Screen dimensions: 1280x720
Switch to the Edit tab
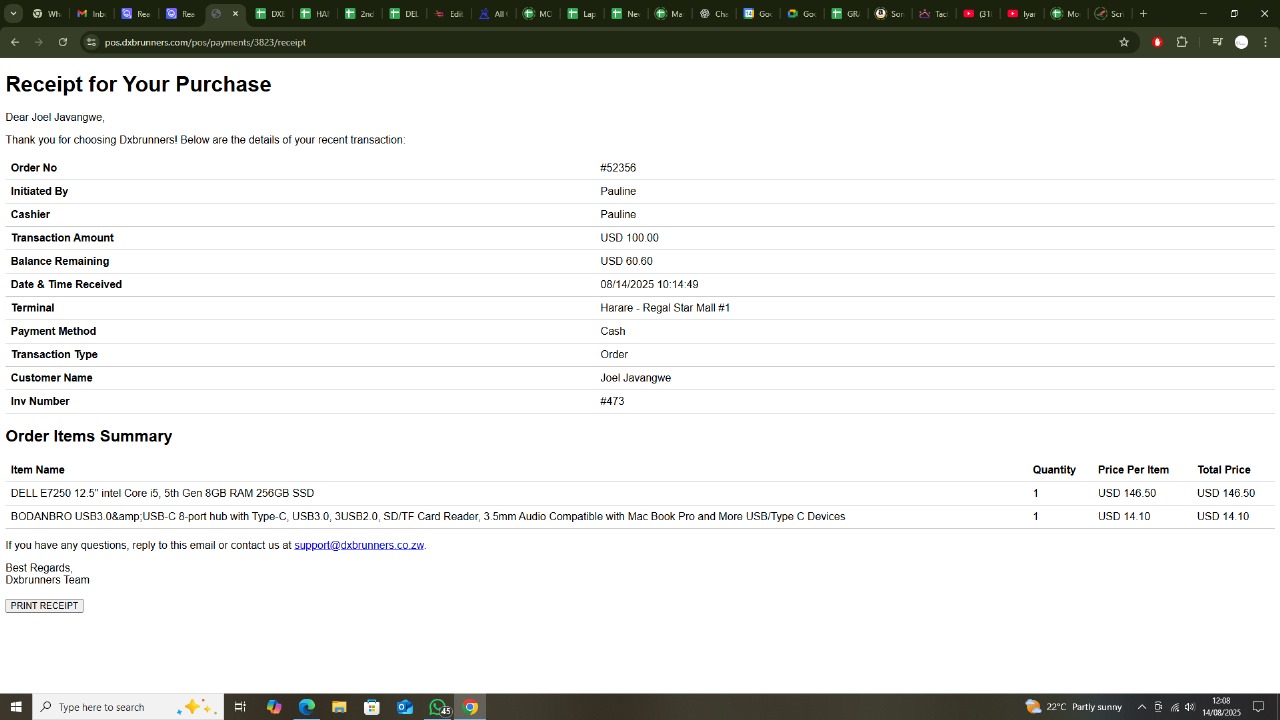click(449, 14)
